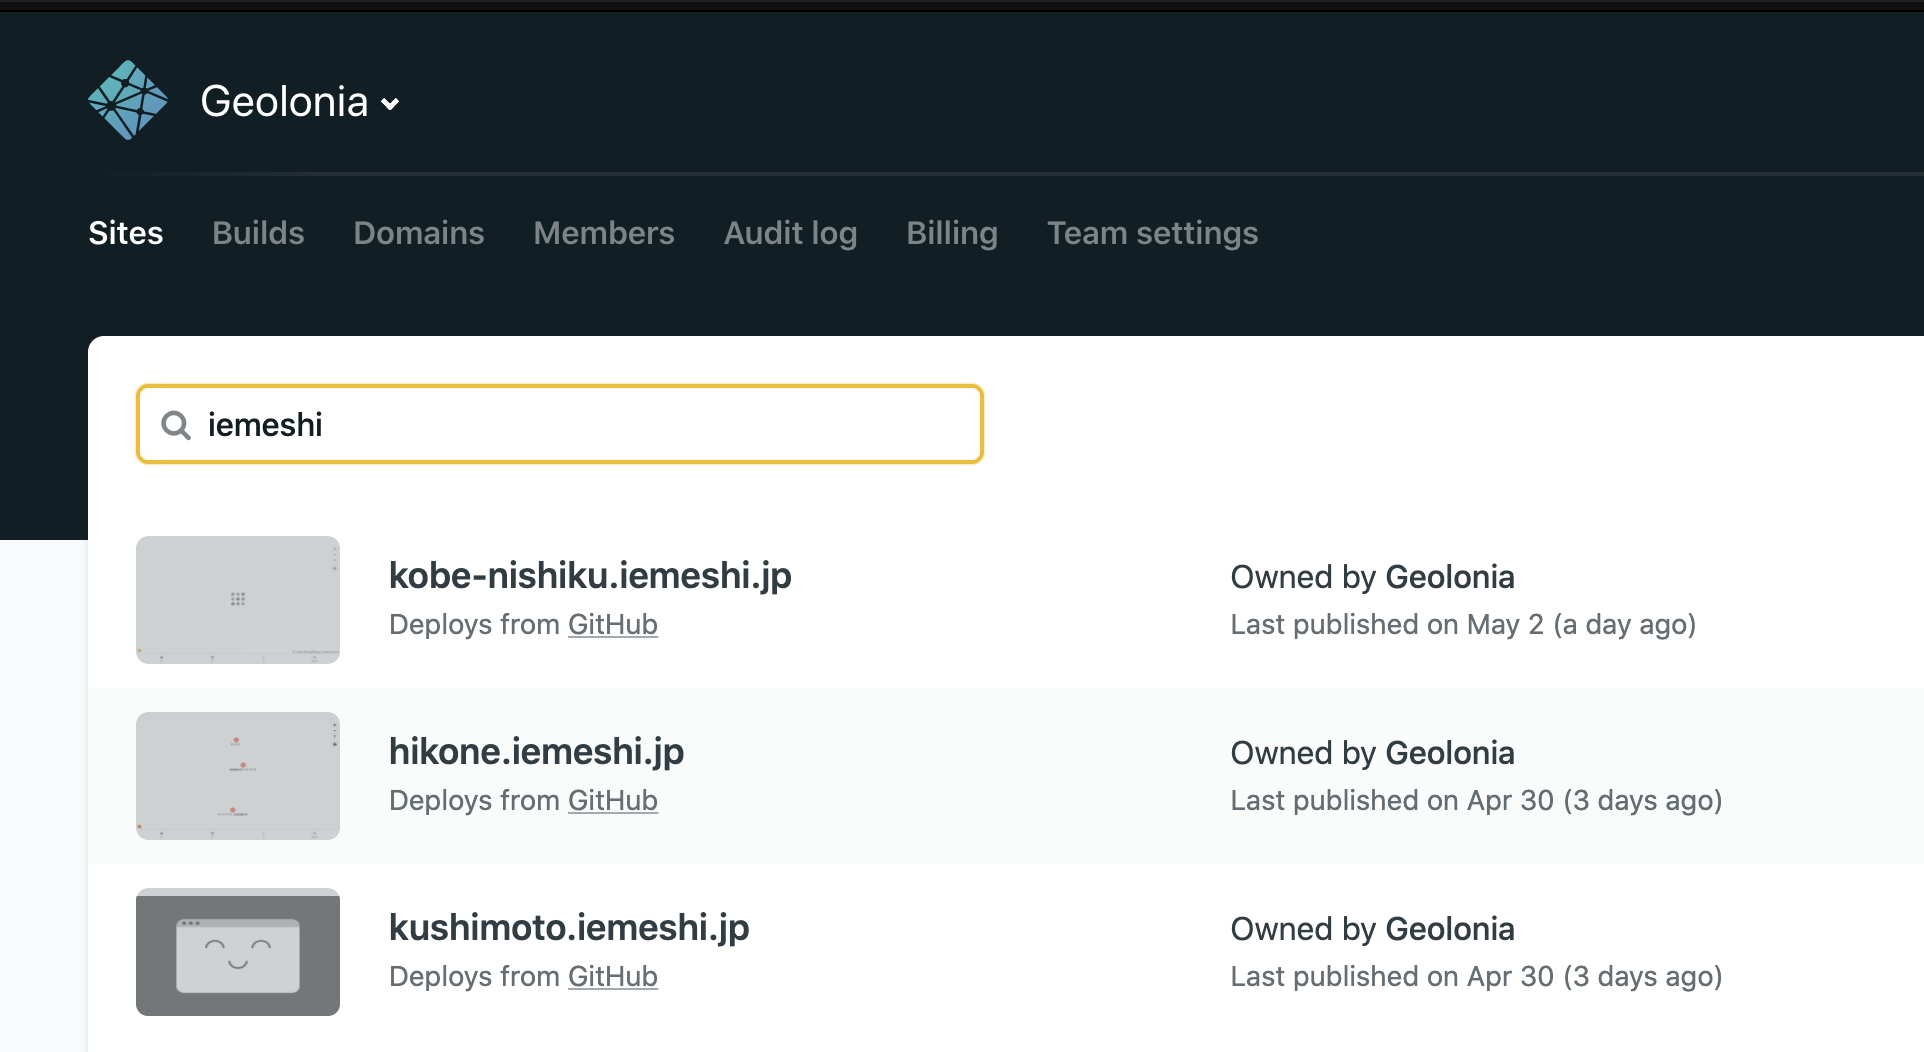
Task: Switch to the Builds tab
Action: click(257, 233)
